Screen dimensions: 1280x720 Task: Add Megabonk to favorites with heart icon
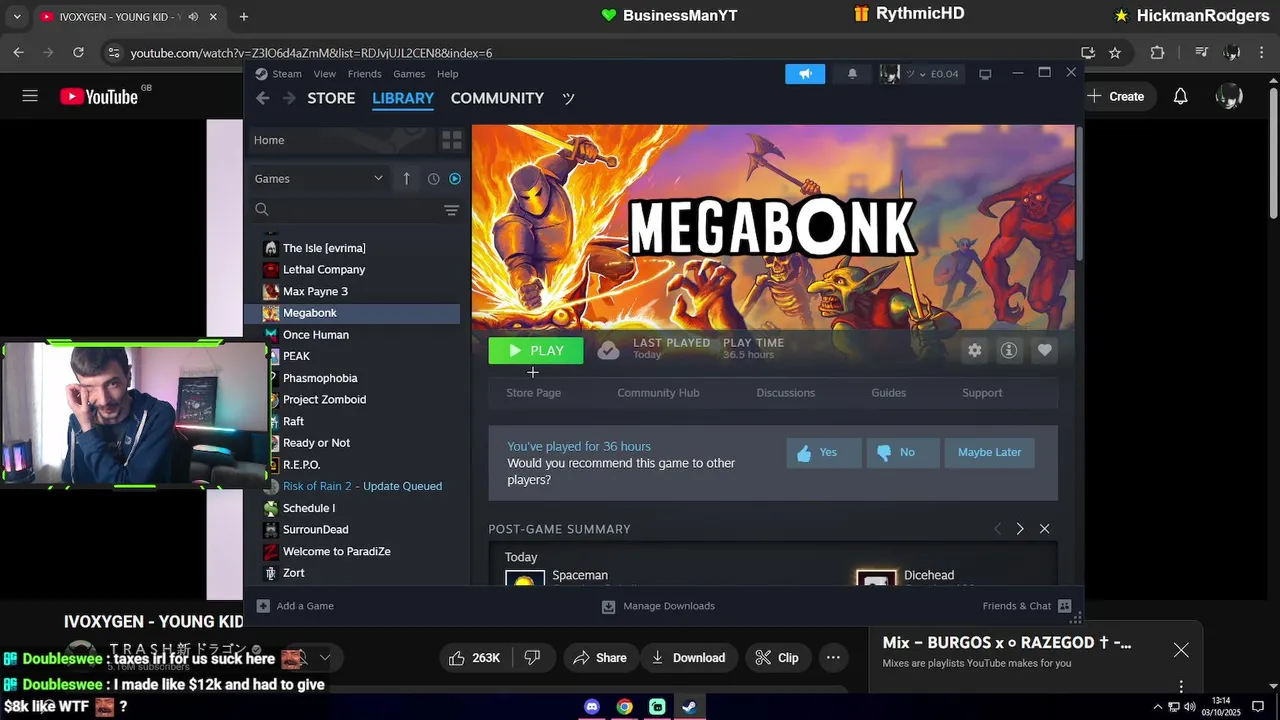click(1044, 350)
